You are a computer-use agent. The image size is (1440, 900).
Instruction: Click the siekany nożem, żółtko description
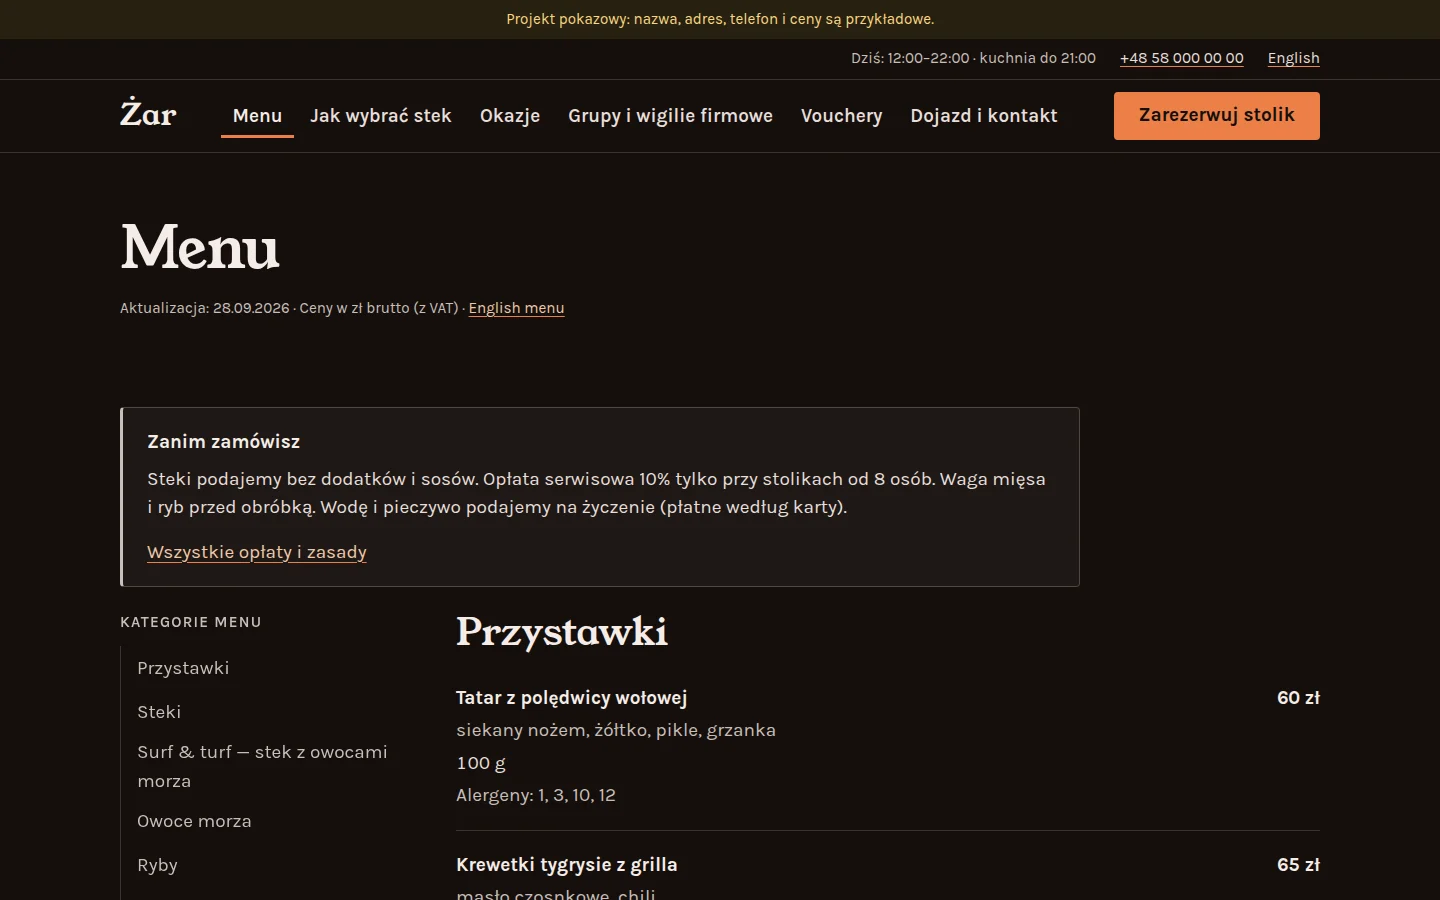coord(616,730)
